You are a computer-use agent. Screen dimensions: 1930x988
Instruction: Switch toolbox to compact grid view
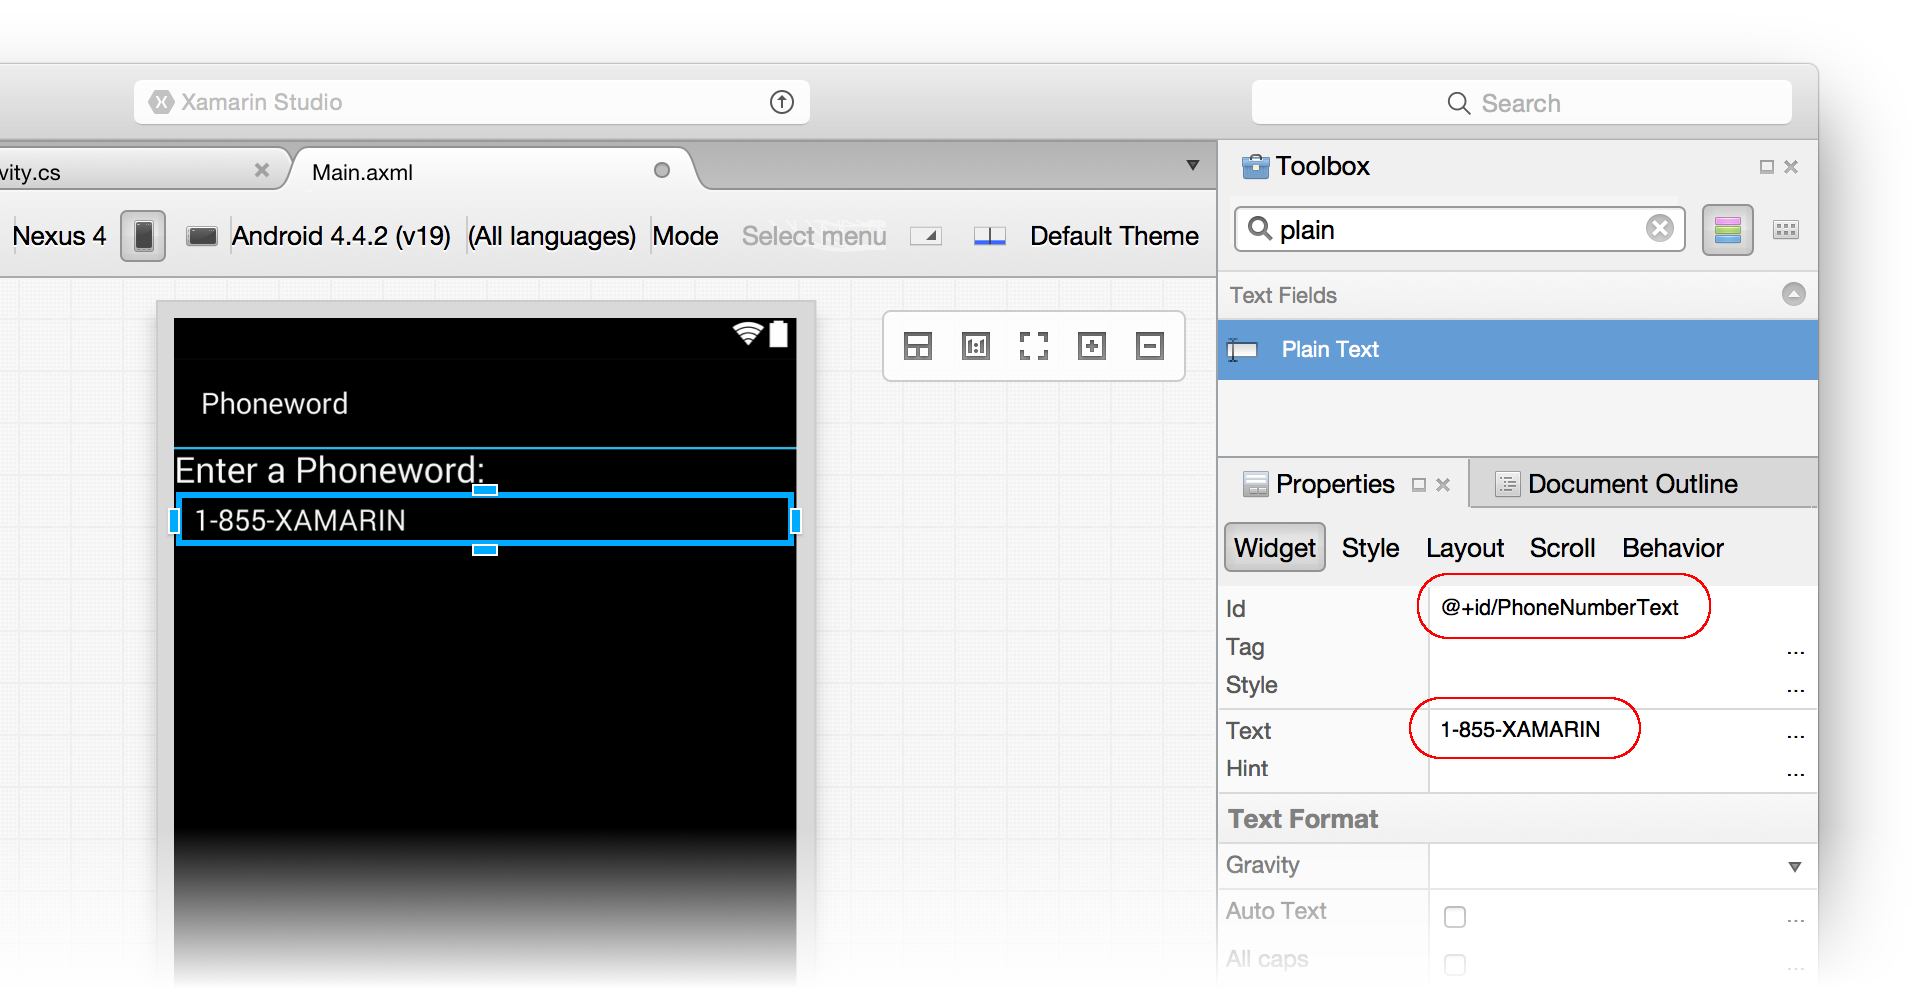[x=1785, y=230]
